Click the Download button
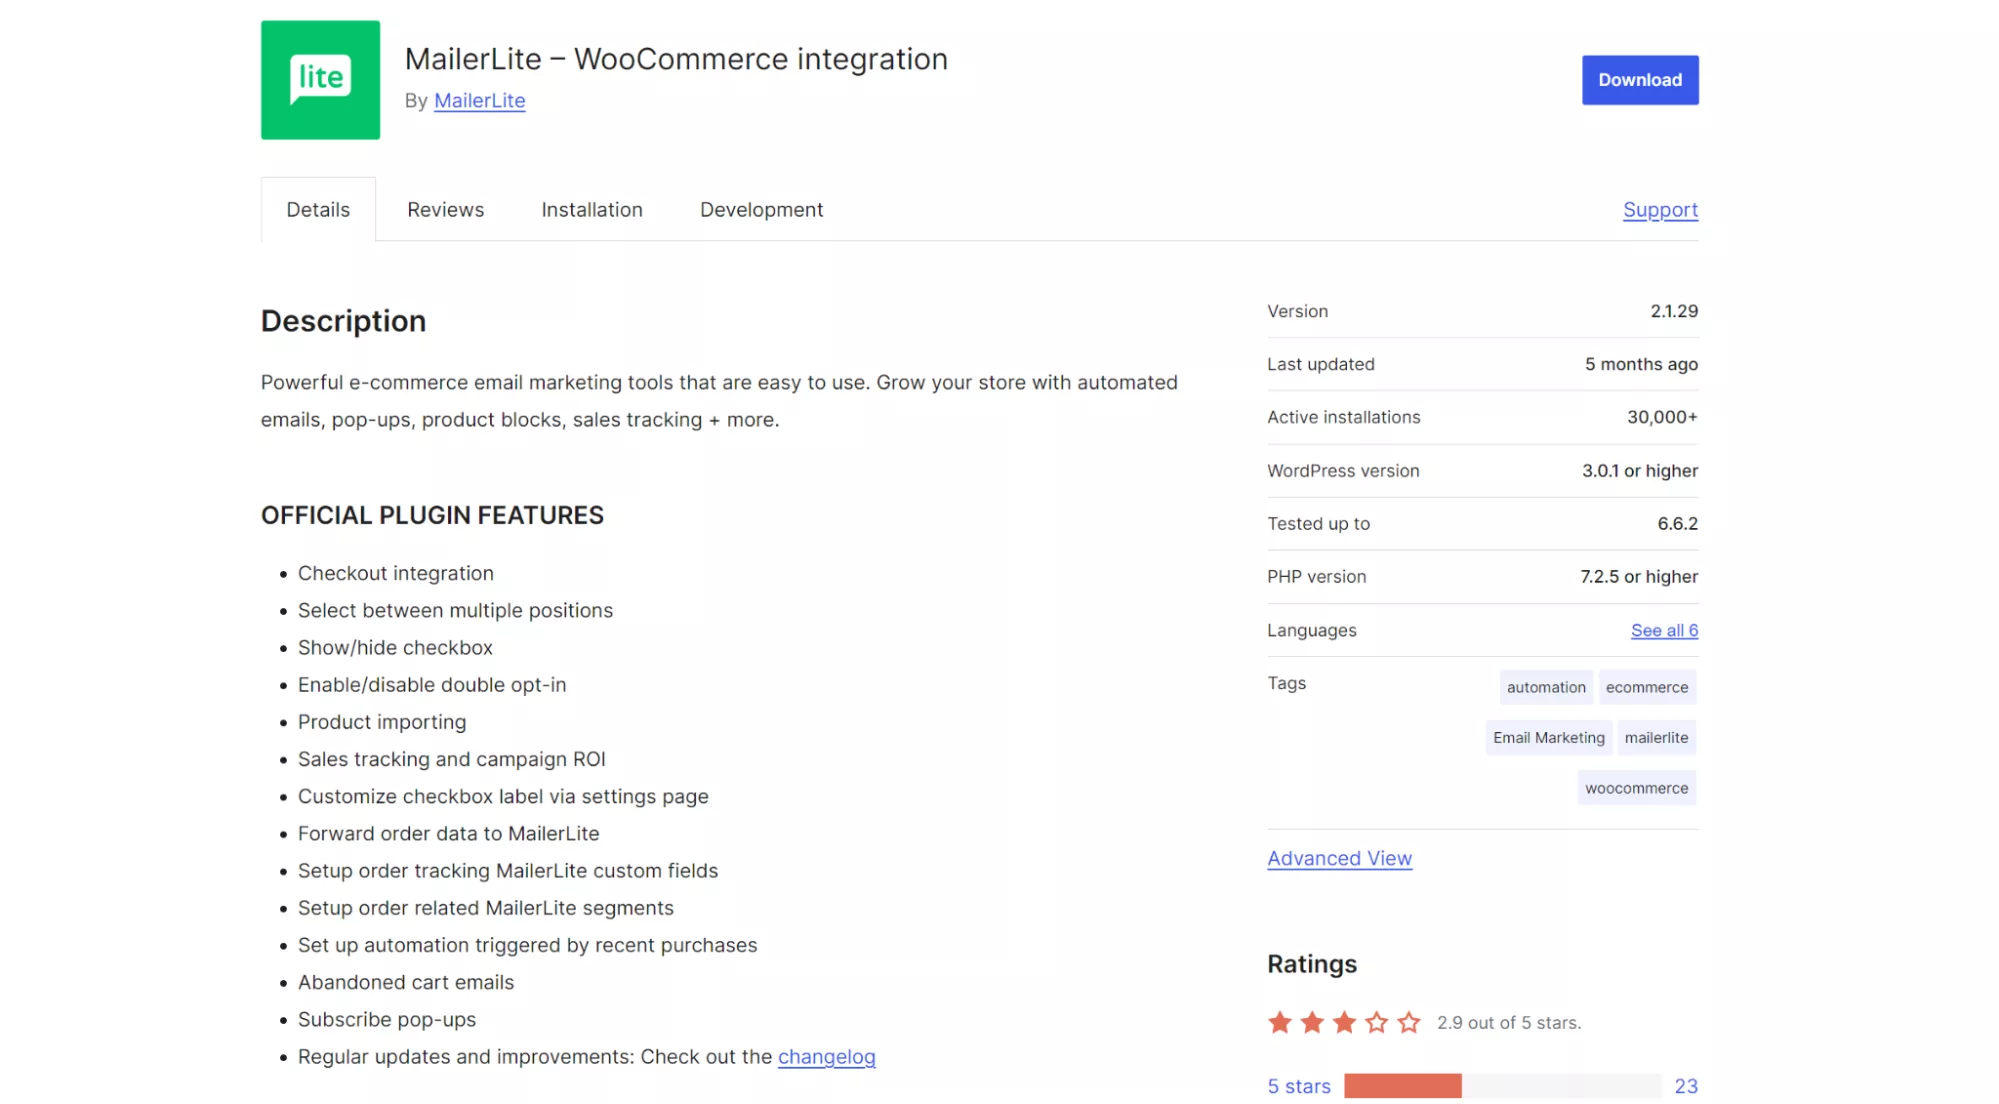This screenshot has width=1999, height=1104. 1639,80
